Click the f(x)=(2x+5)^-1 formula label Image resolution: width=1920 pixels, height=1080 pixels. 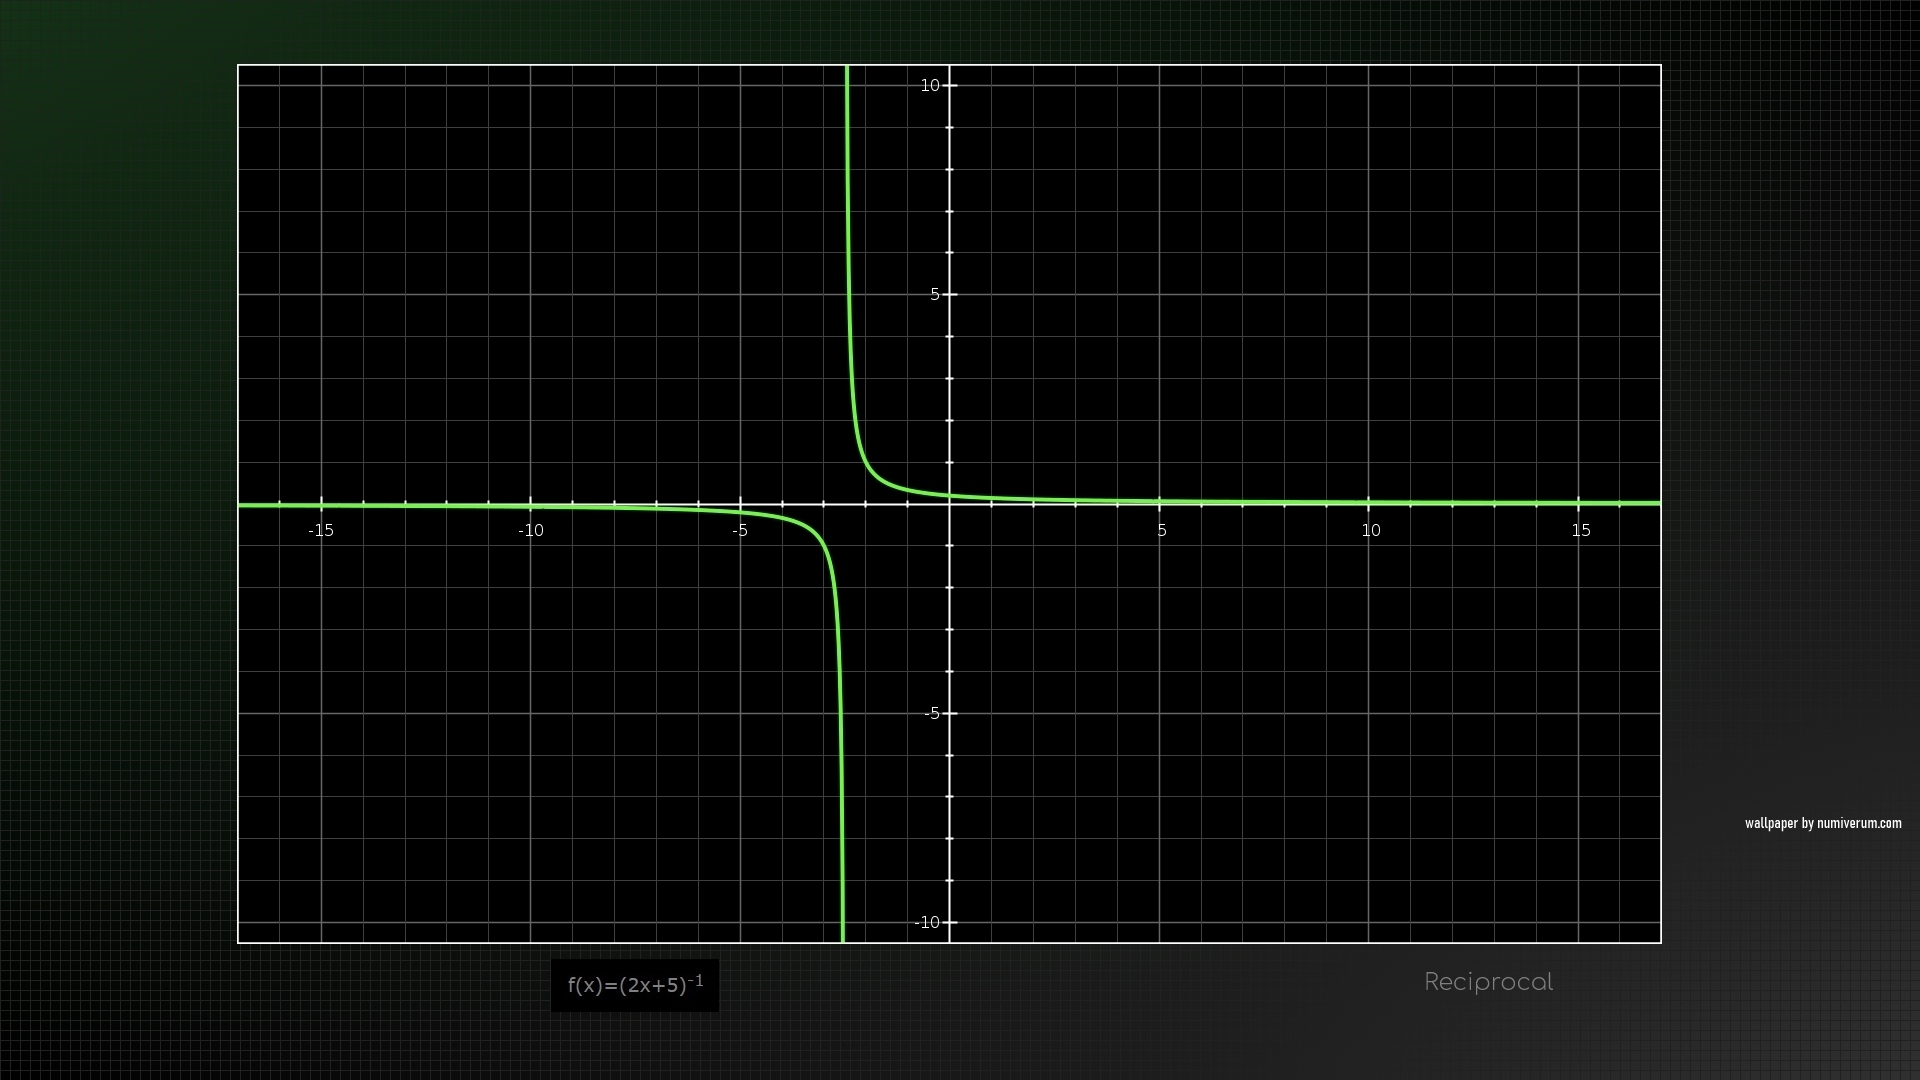coord(634,986)
